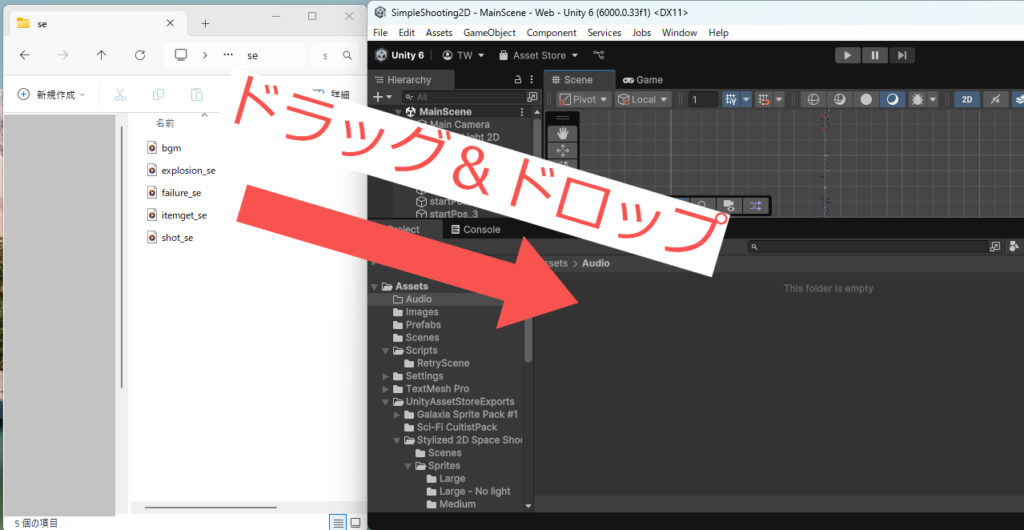Image resolution: width=1024 pixels, height=530 pixels.
Task: Open the Asset Store dropdown
Action: click(x=539, y=55)
